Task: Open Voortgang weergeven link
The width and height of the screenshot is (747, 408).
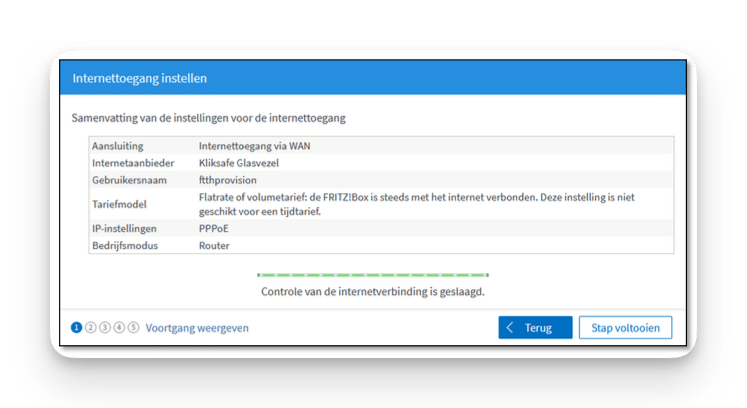Action: (197, 328)
